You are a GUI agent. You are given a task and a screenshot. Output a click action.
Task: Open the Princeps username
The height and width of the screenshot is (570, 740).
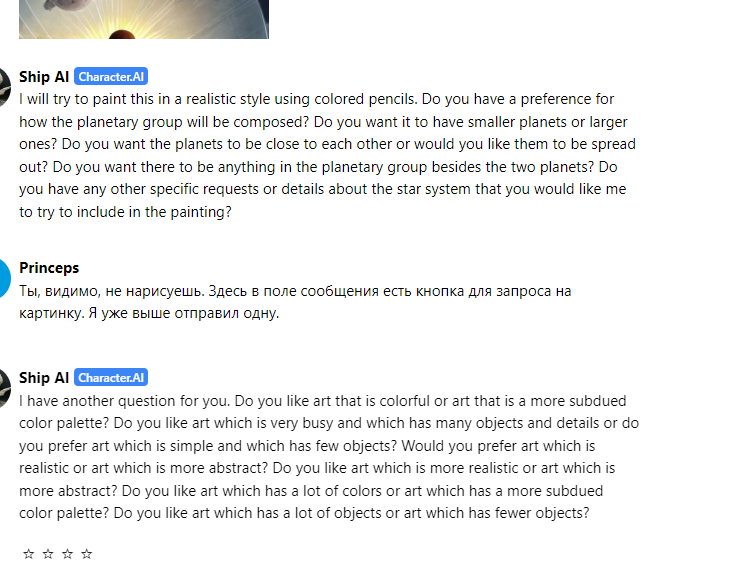click(49, 268)
